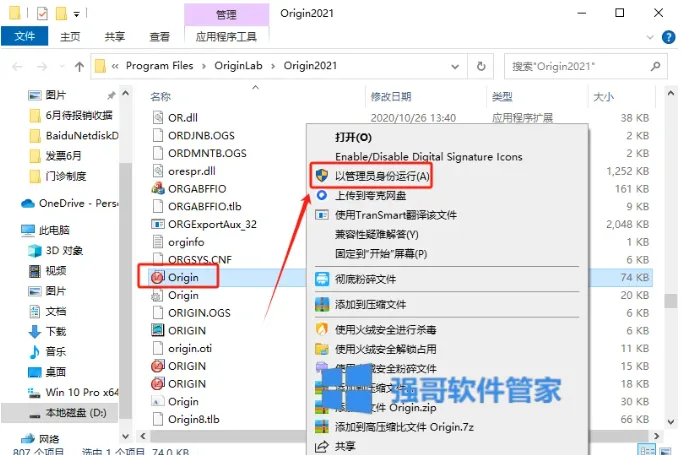Image resolution: width=688 pixels, height=455 pixels.
Task: Select Enable/Disable Digital Signature Icons
Action: pos(447,157)
